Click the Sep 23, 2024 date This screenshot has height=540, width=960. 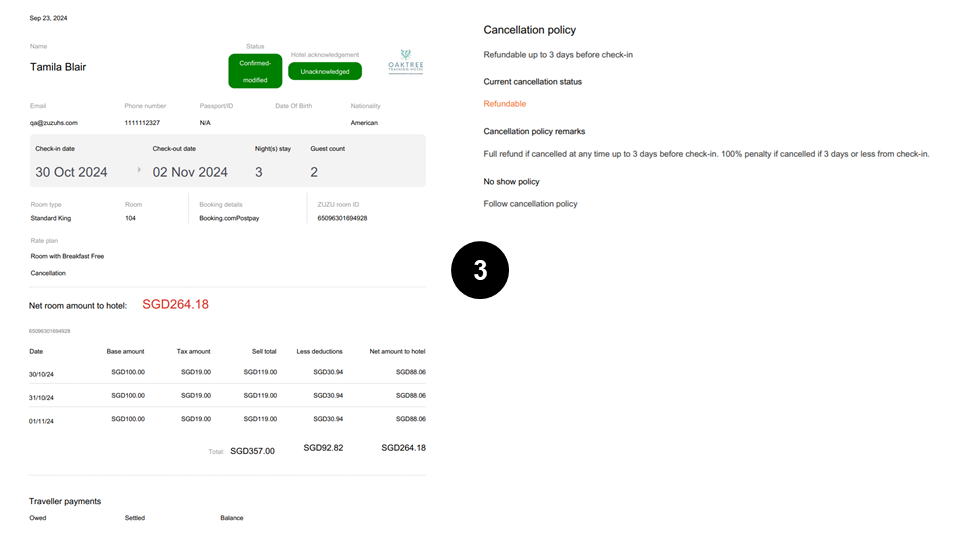48,18
